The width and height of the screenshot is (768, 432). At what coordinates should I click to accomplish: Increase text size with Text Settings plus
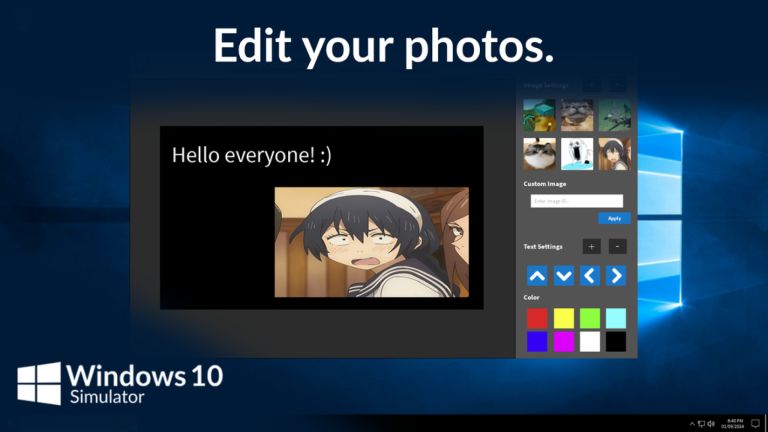pos(591,246)
